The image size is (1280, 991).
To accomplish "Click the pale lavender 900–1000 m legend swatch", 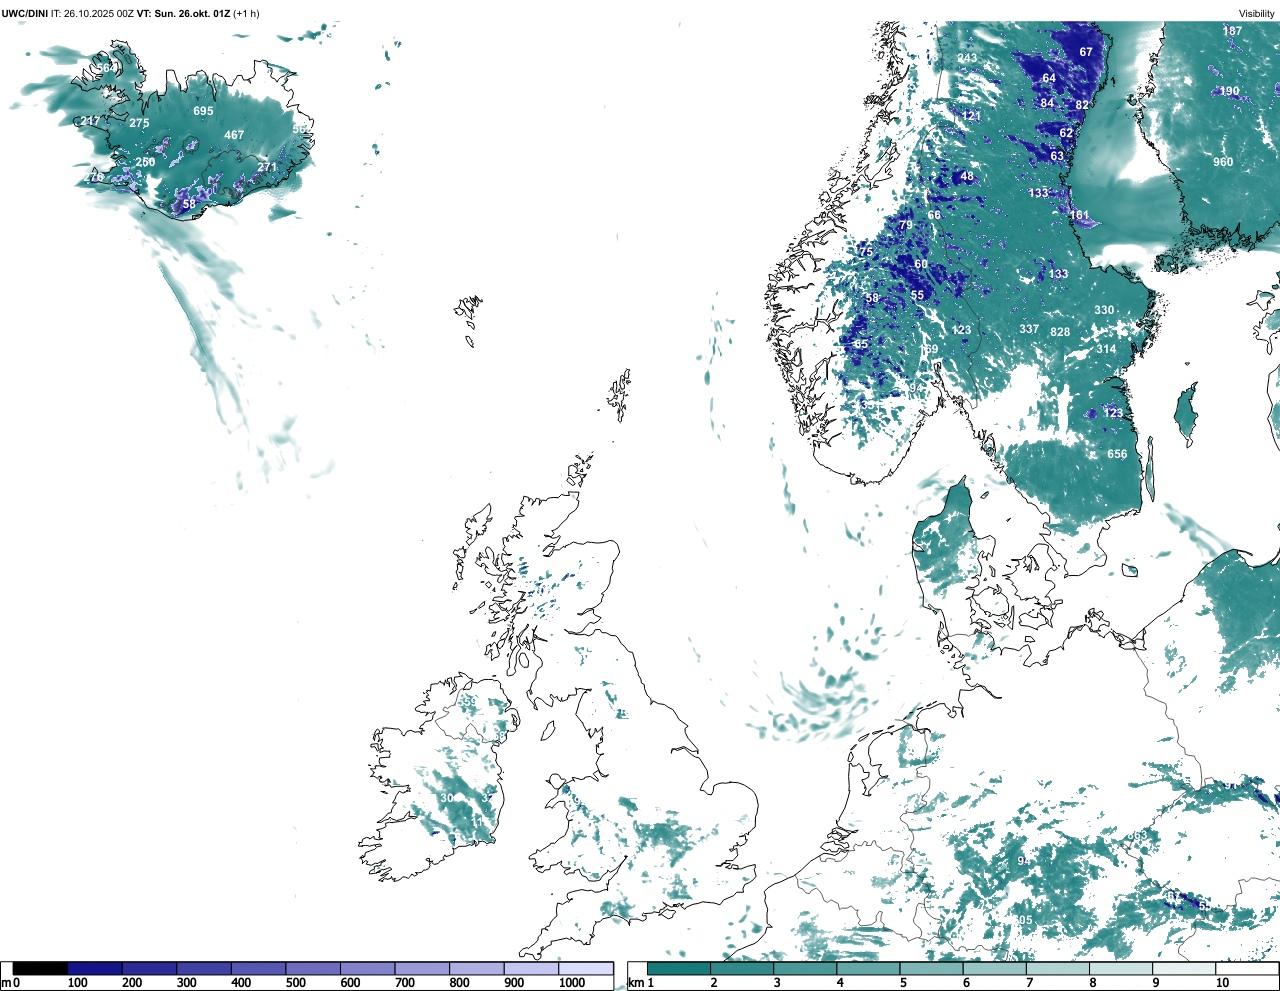I will pyautogui.click(x=530, y=968).
